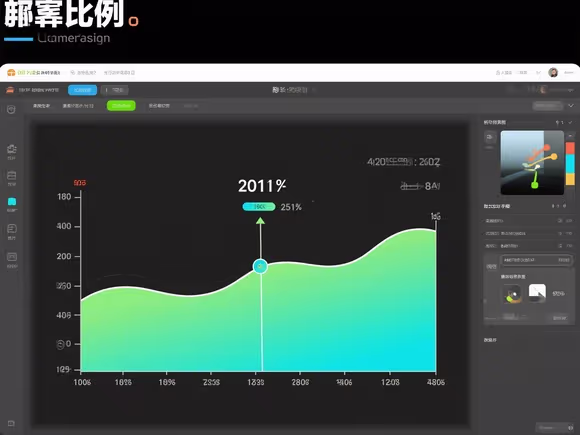This screenshot has height=435, width=580.
Task: Click the button at bottom of properties card
Action: coord(559,318)
